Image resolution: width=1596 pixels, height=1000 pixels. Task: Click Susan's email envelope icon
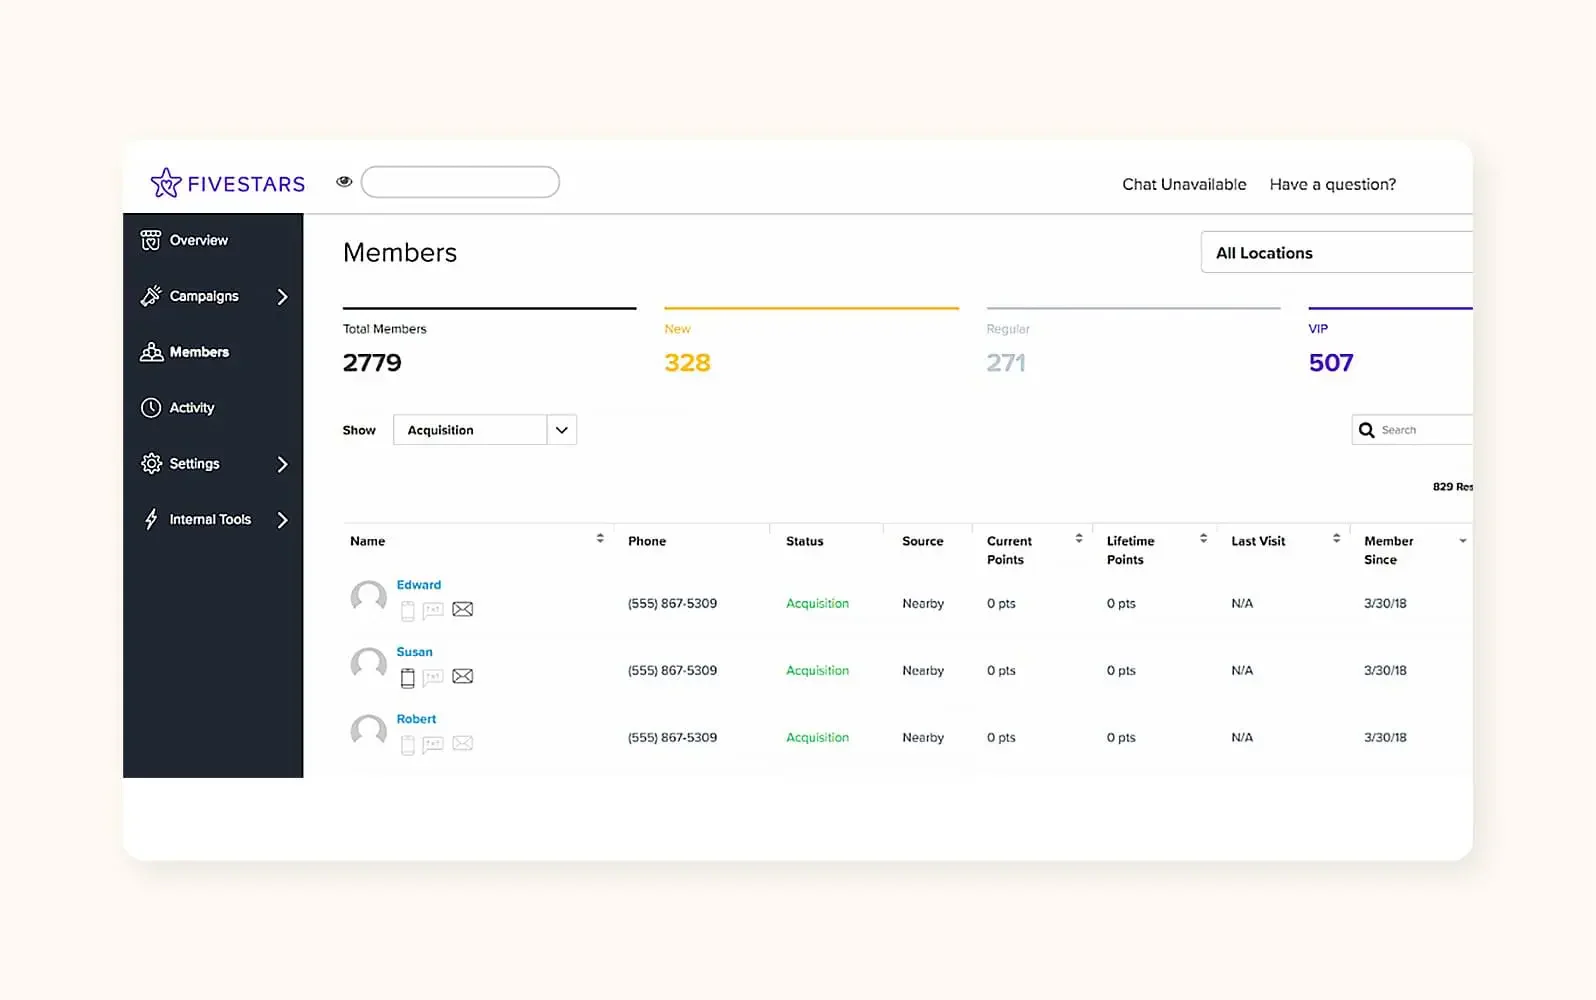click(462, 677)
